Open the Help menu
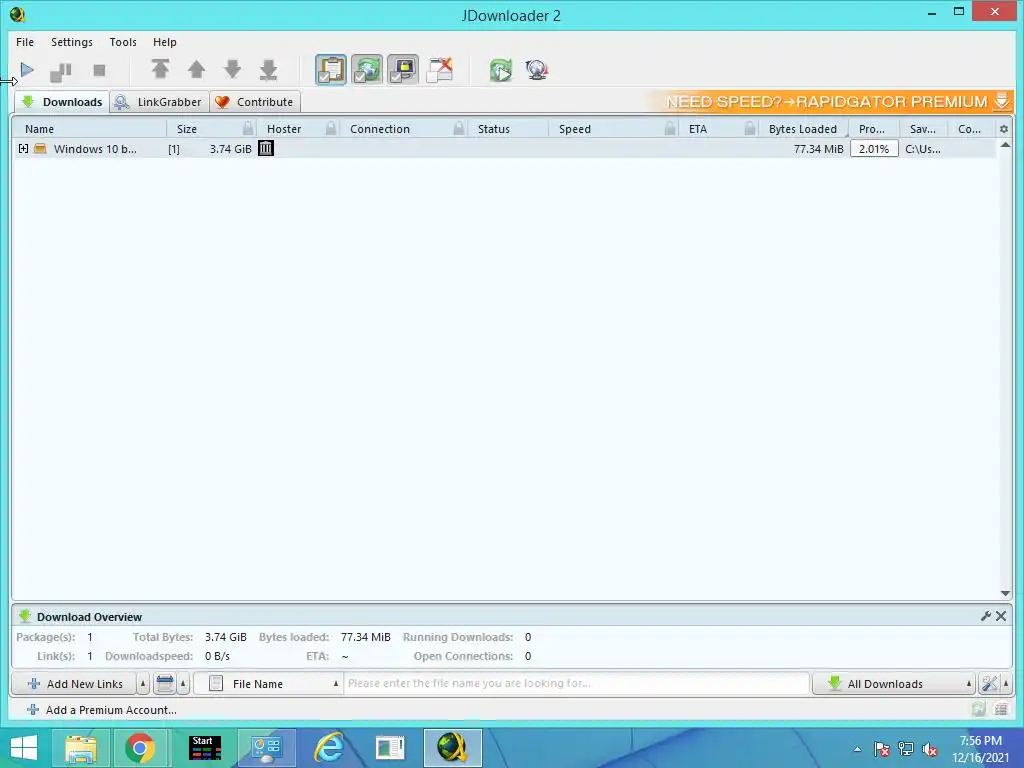 click(x=165, y=42)
